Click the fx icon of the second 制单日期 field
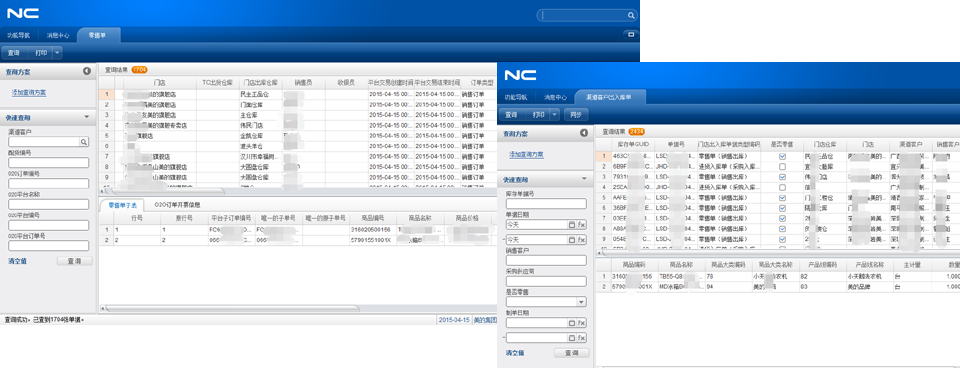 582,337
